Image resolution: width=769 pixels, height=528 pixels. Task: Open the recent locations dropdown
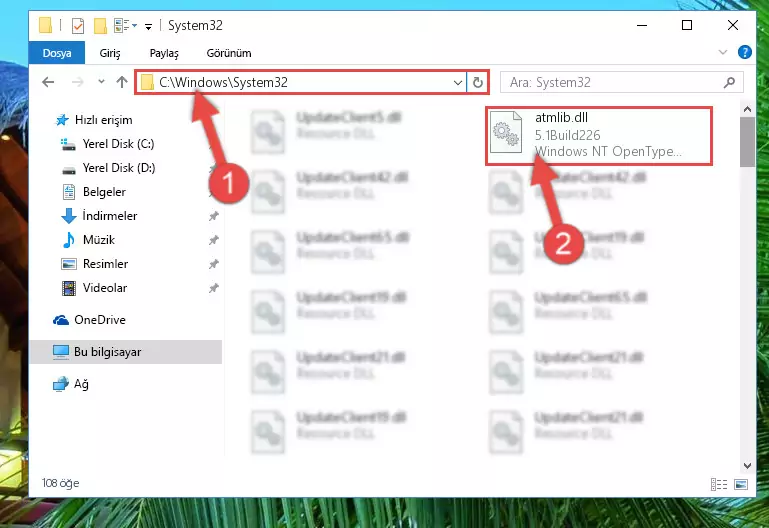pyautogui.click(x=101, y=82)
